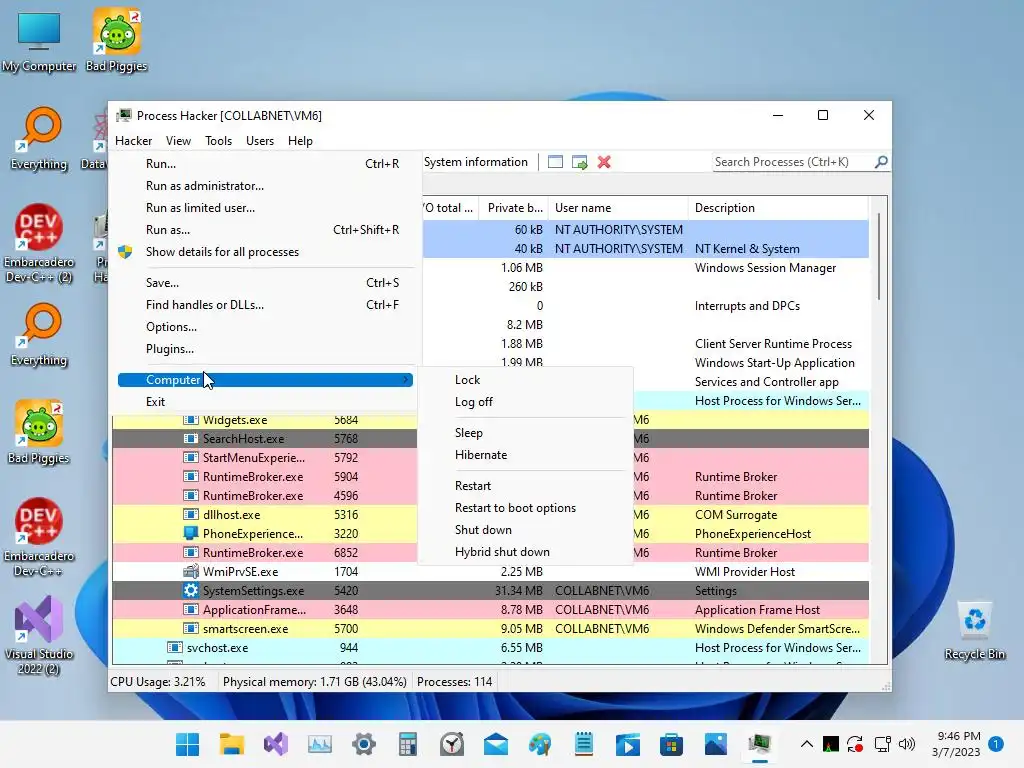
Task: Click the find window and thread icon
Action: tap(579, 162)
